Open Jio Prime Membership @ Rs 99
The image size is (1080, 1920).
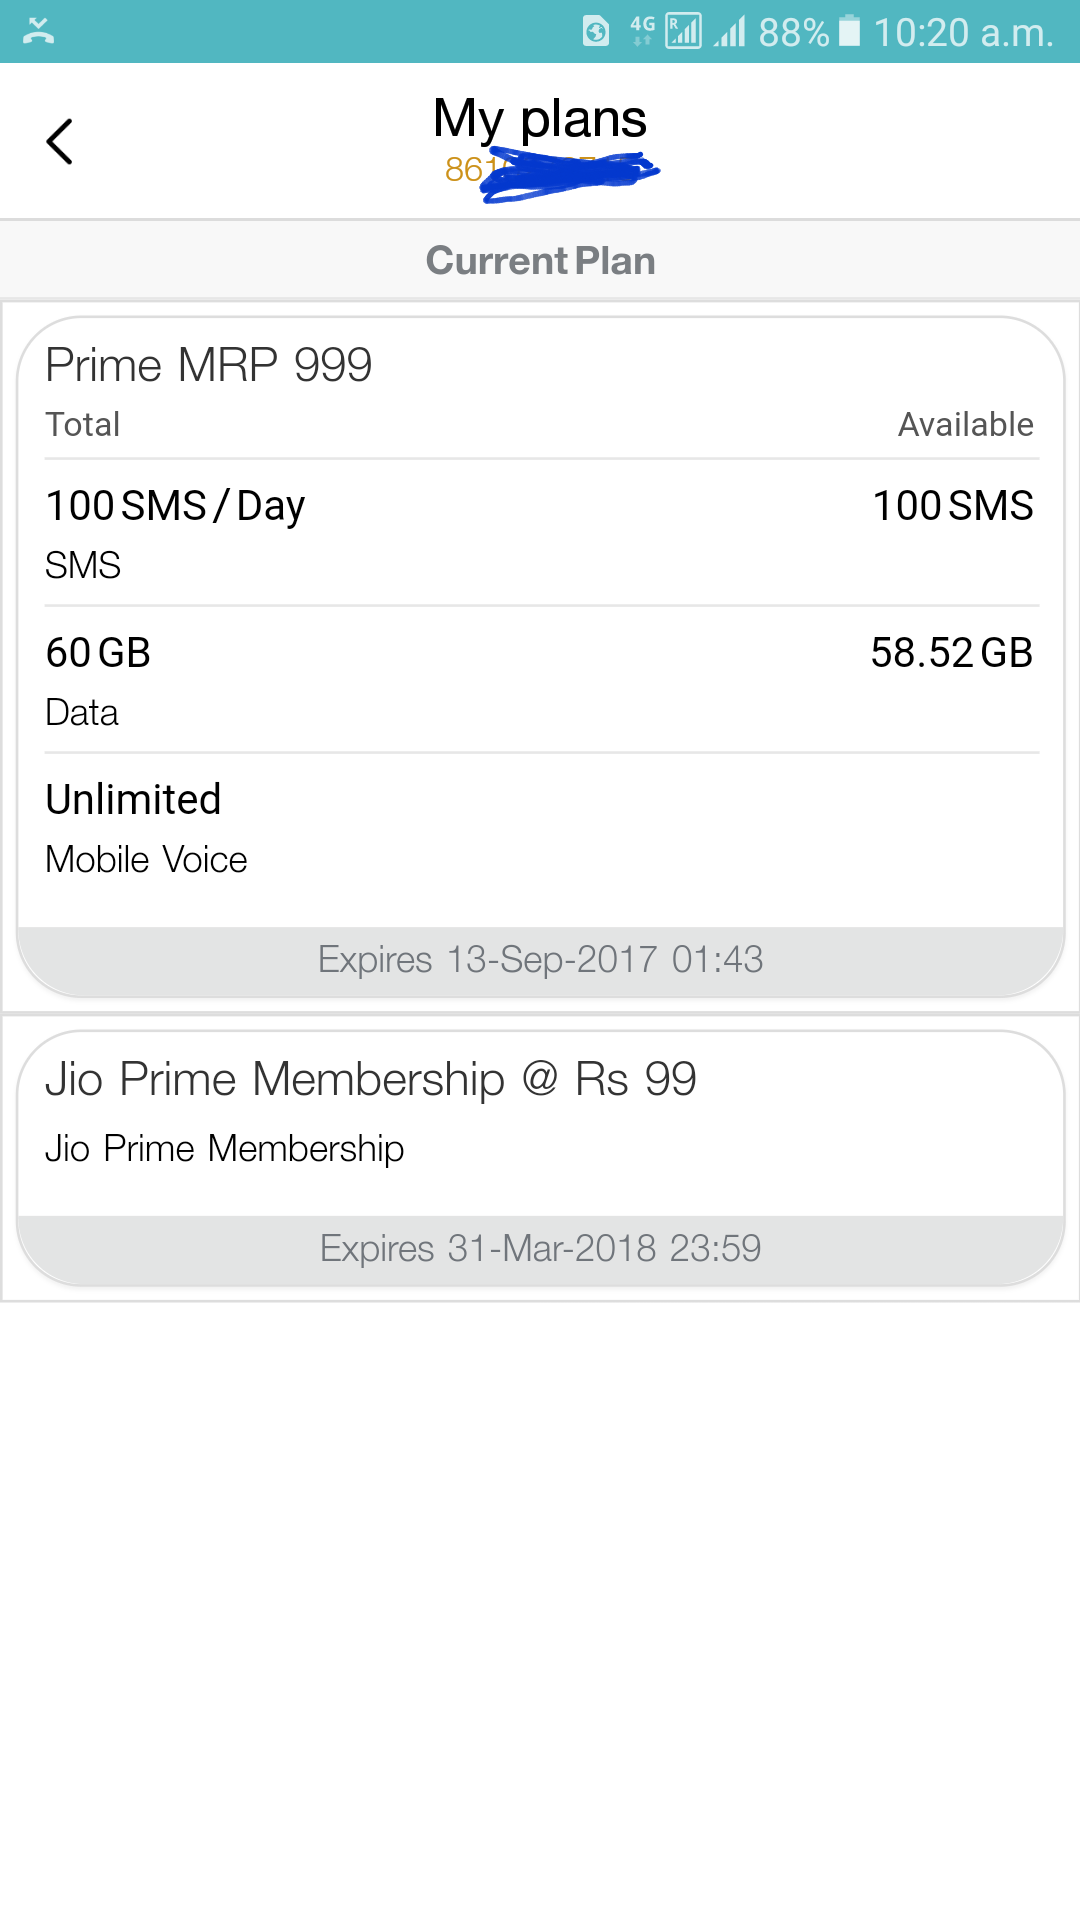(x=370, y=1080)
